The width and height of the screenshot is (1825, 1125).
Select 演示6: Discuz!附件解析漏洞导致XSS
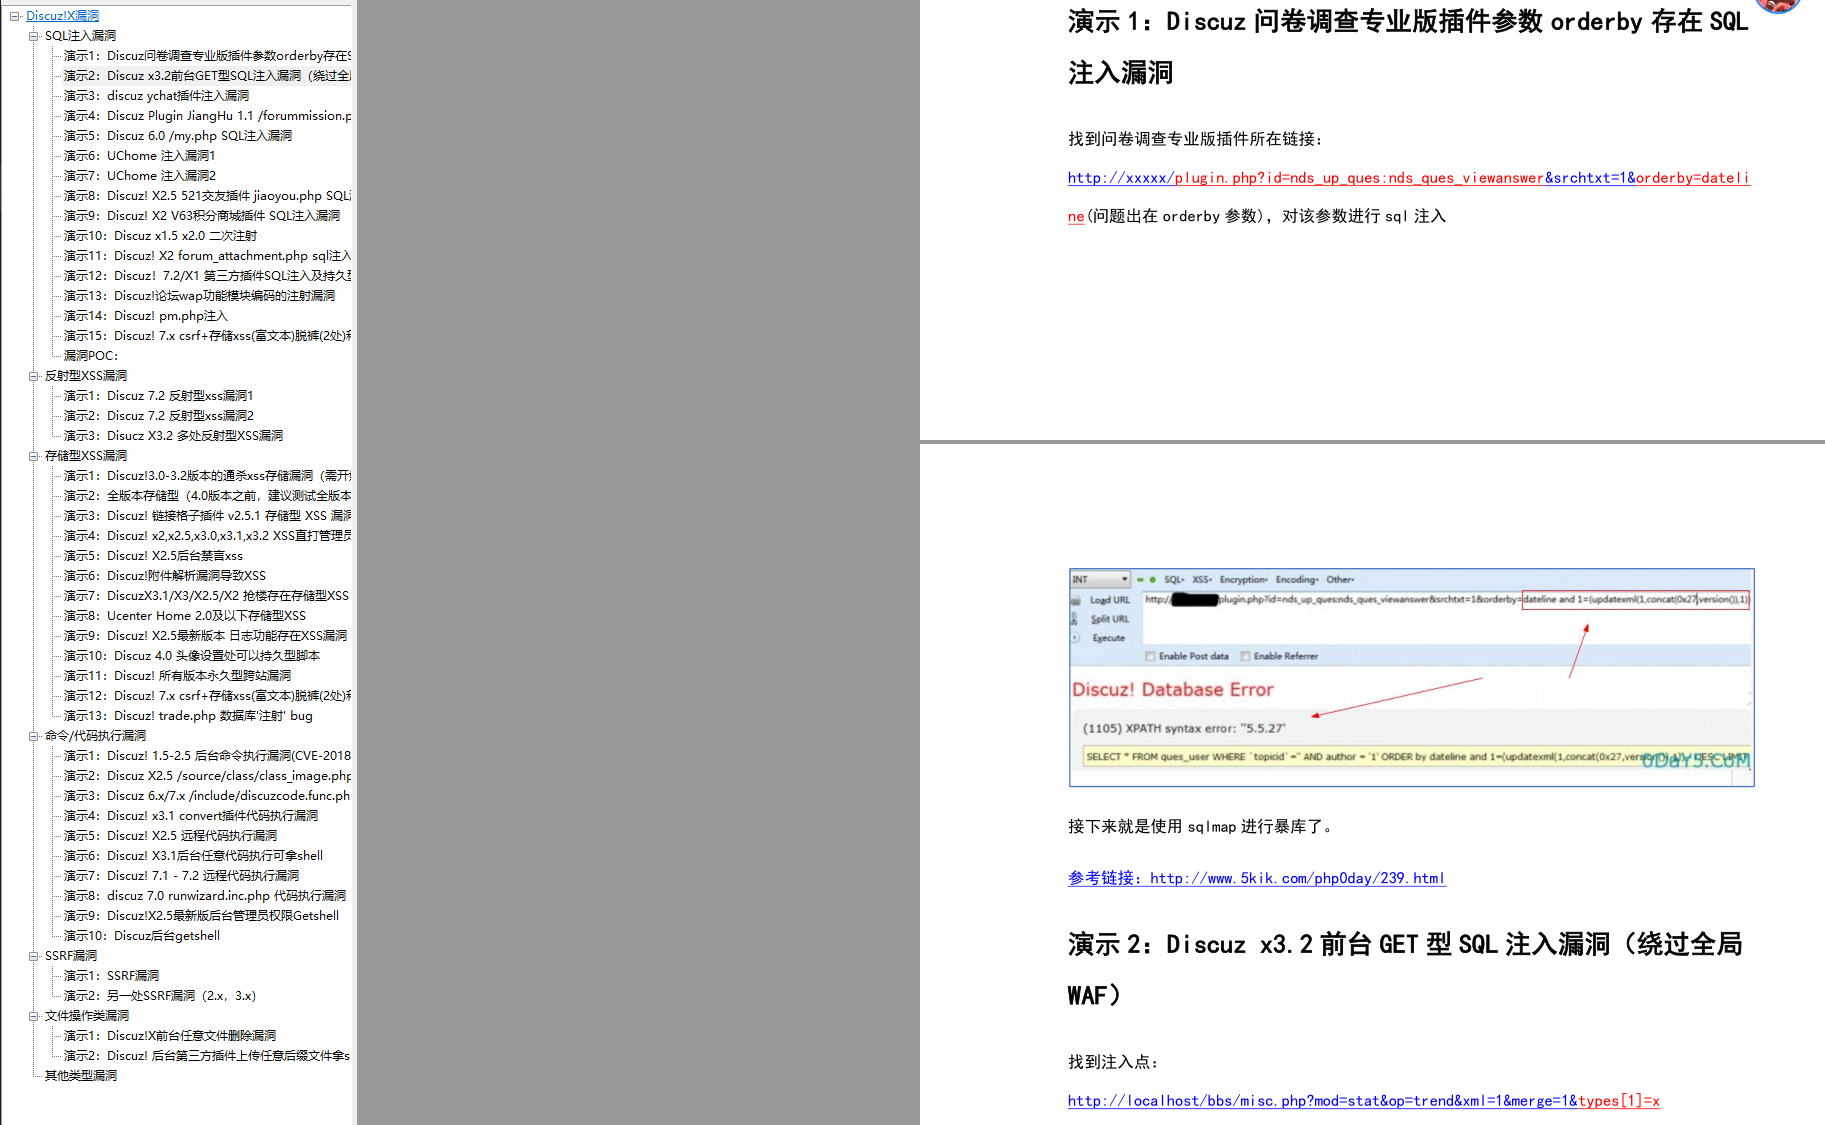click(x=165, y=576)
